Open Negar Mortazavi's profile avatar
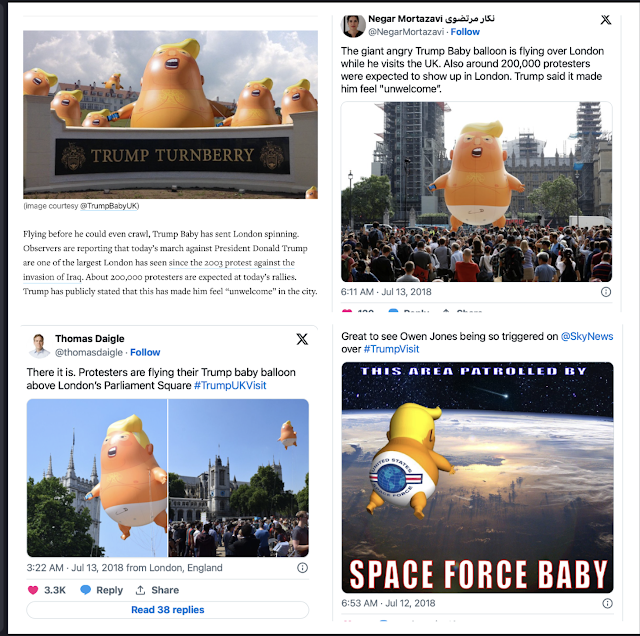Viewport: 640px width, 636px height. point(353,26)
